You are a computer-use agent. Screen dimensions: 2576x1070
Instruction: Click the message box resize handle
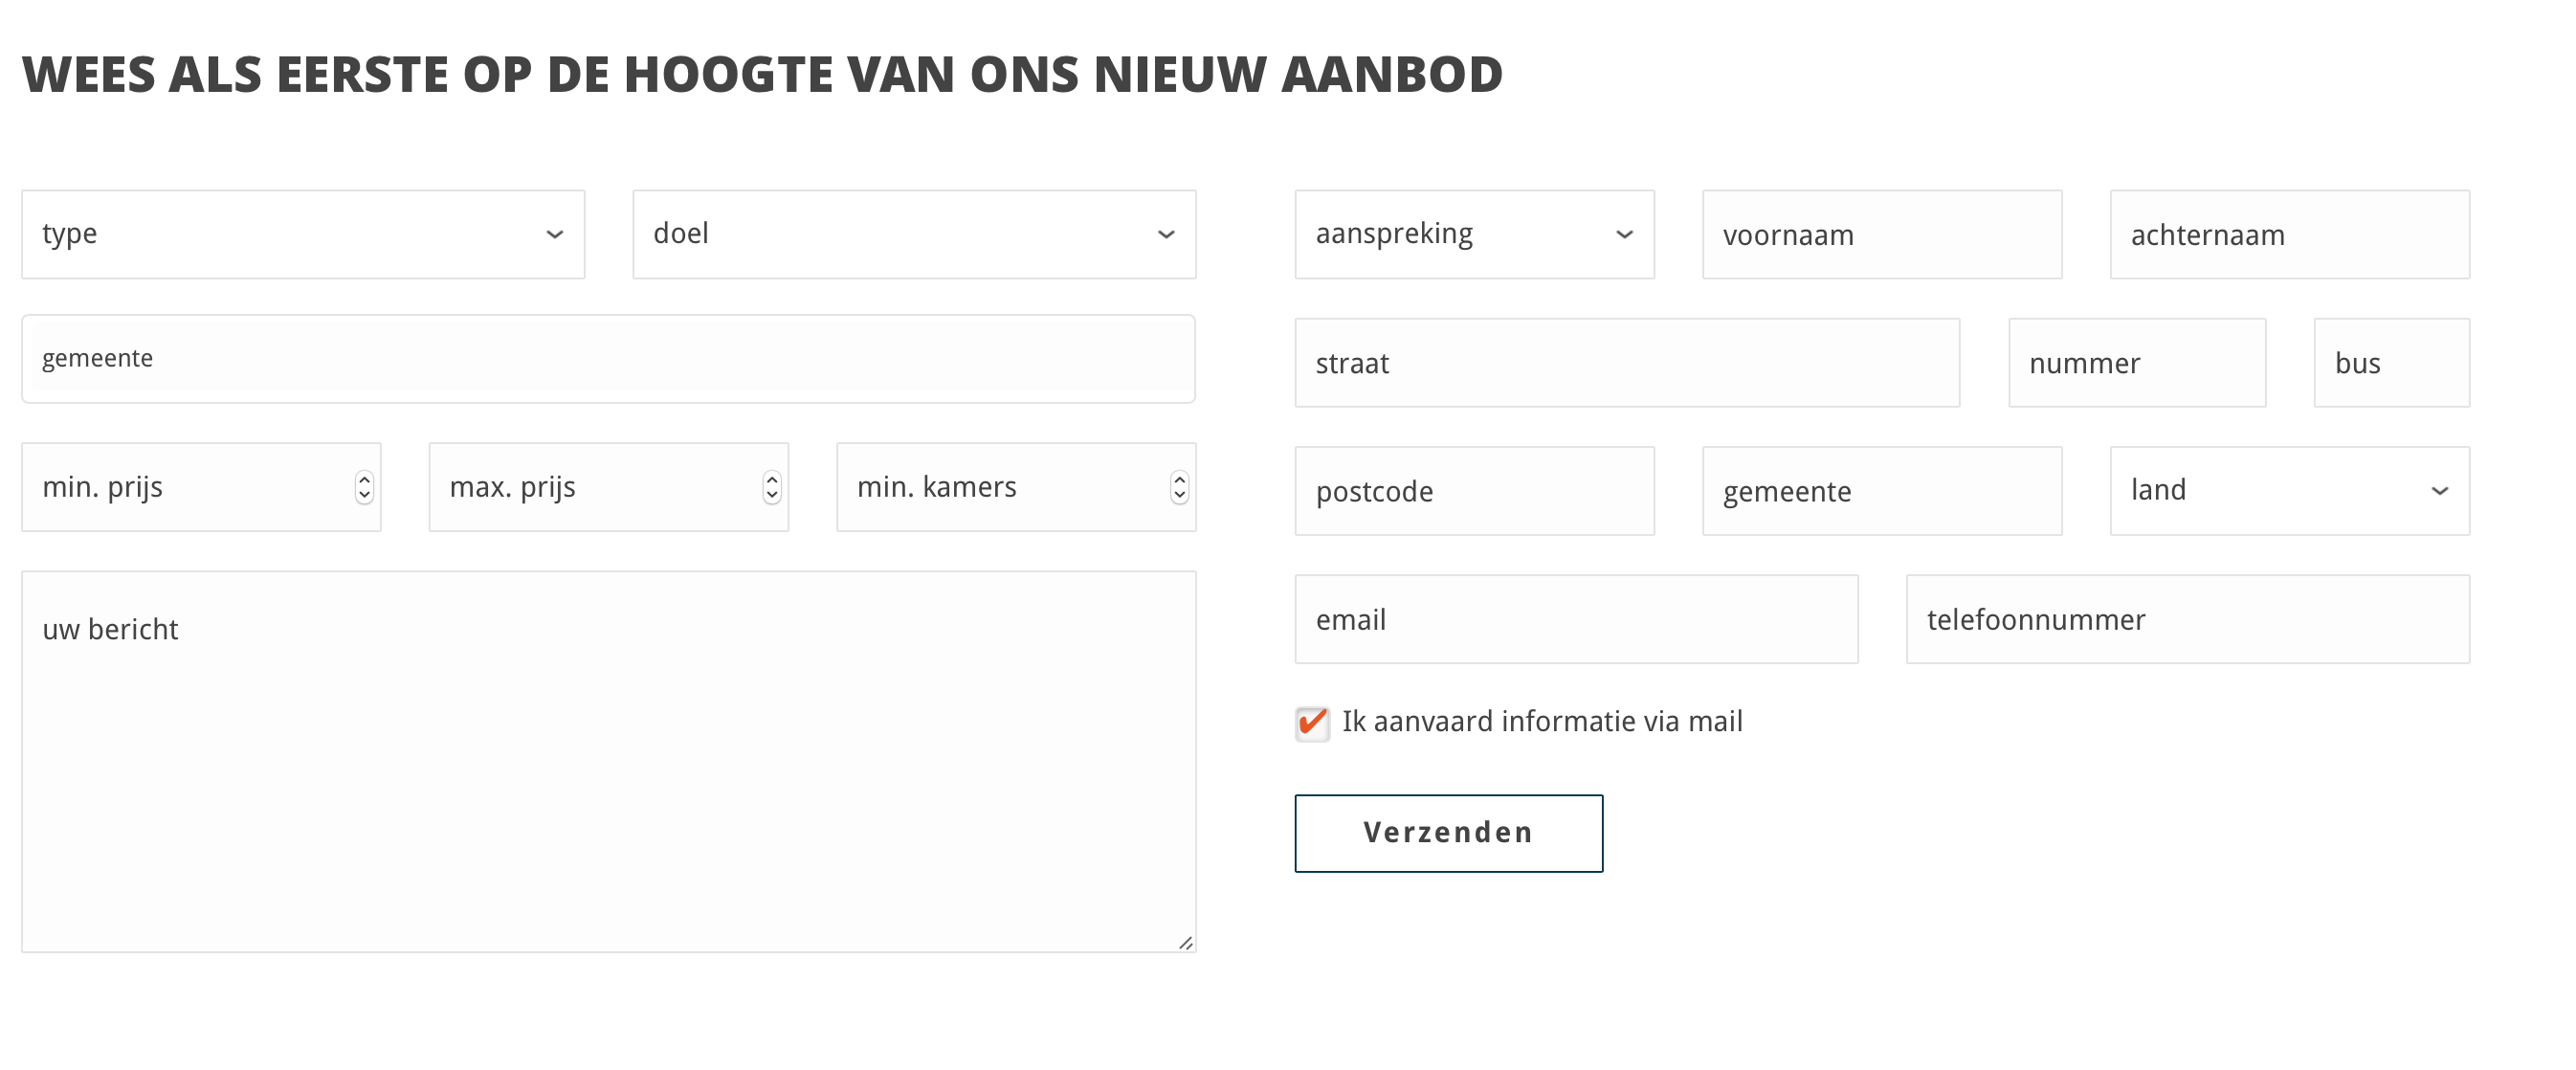(x=1185, y=942)
